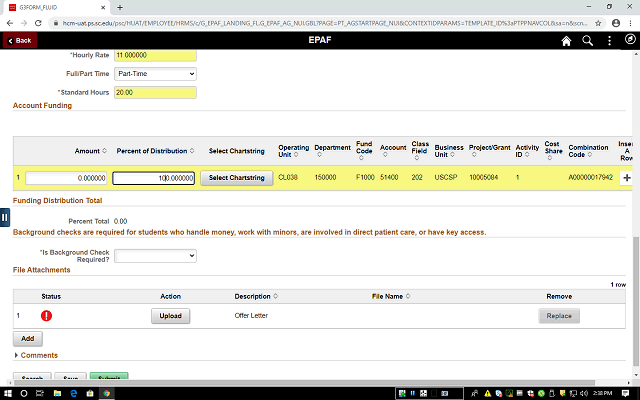The image size is (640, 400).
Task: Click the Operating Unit column header
Action: point(293,151)
